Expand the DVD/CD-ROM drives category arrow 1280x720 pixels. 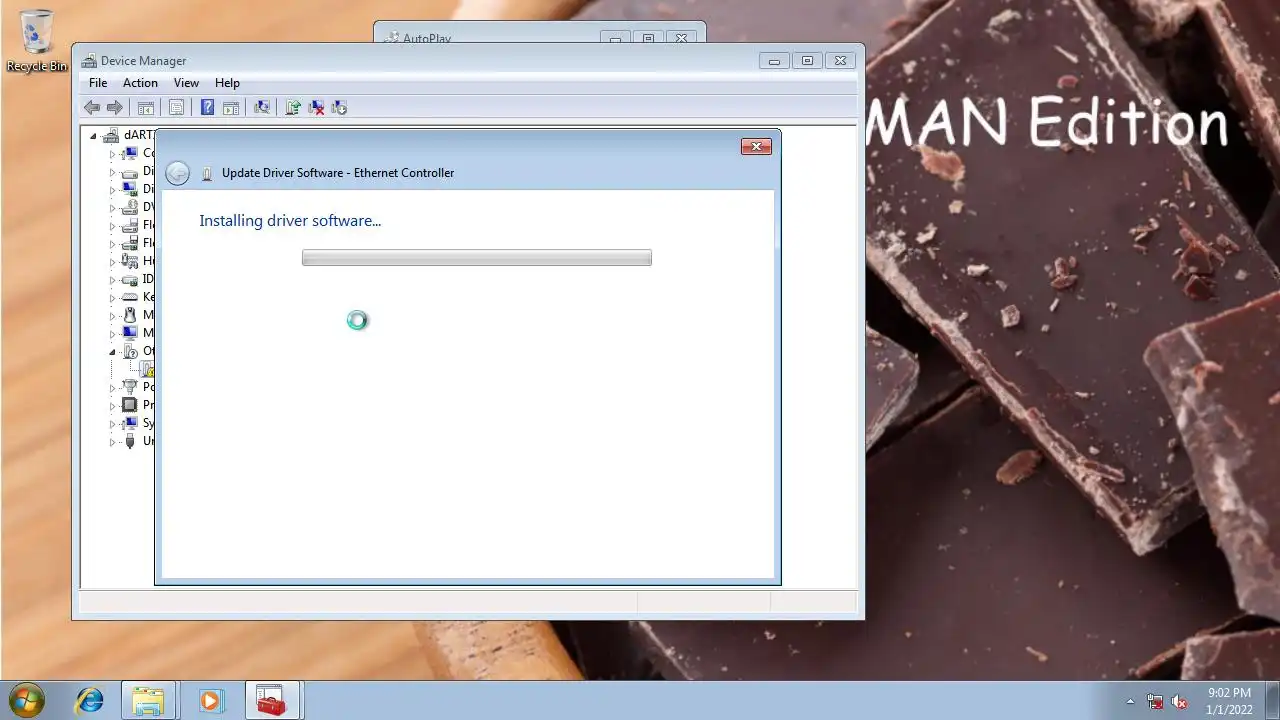point(112,208)
